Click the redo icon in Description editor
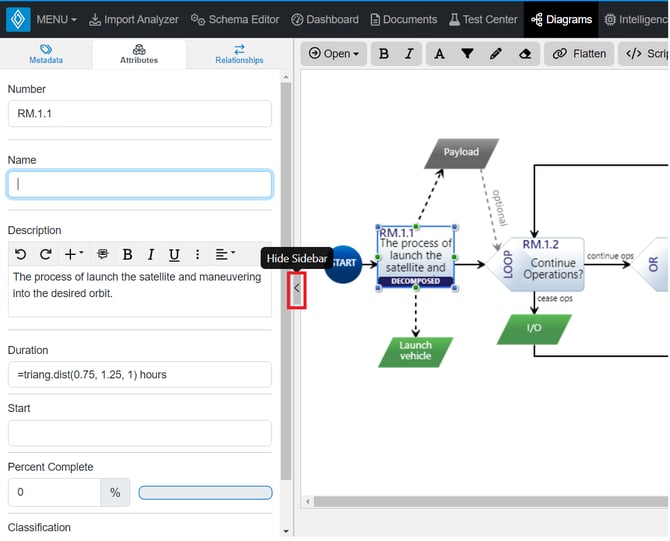Screen dimensions: 670x541 click(46, 255)
